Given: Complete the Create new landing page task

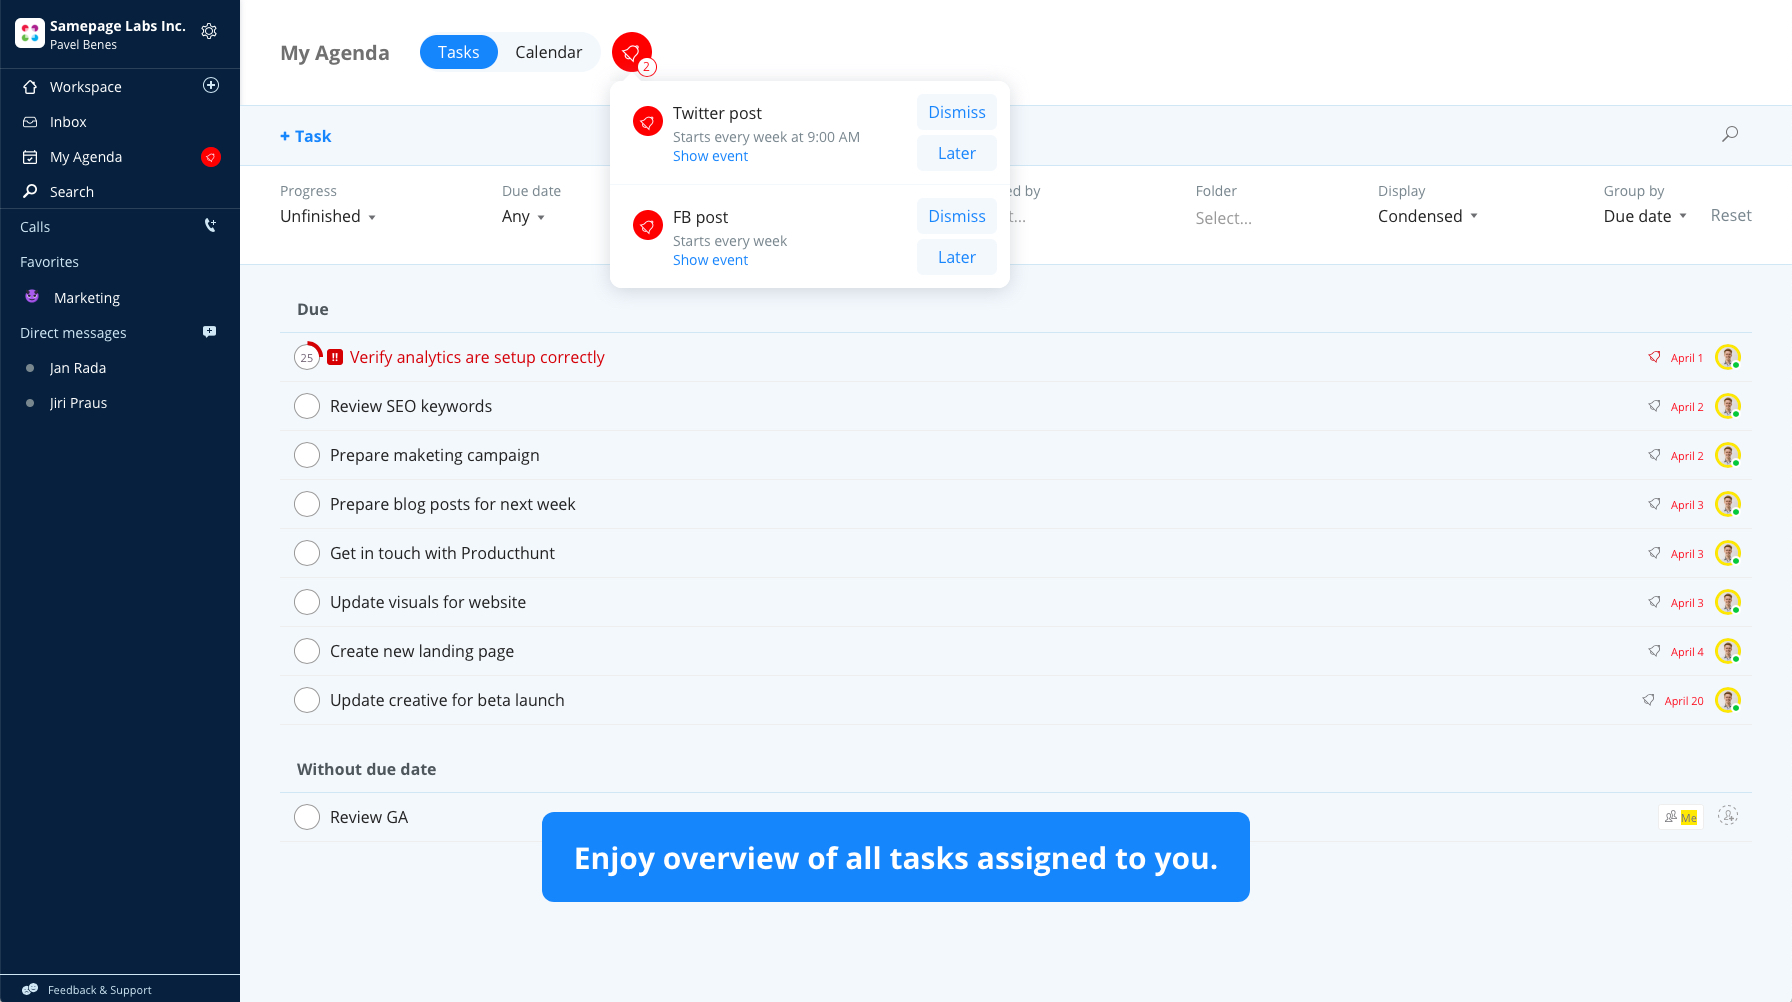Looking at the screenshot, I should tap(307, 651).
